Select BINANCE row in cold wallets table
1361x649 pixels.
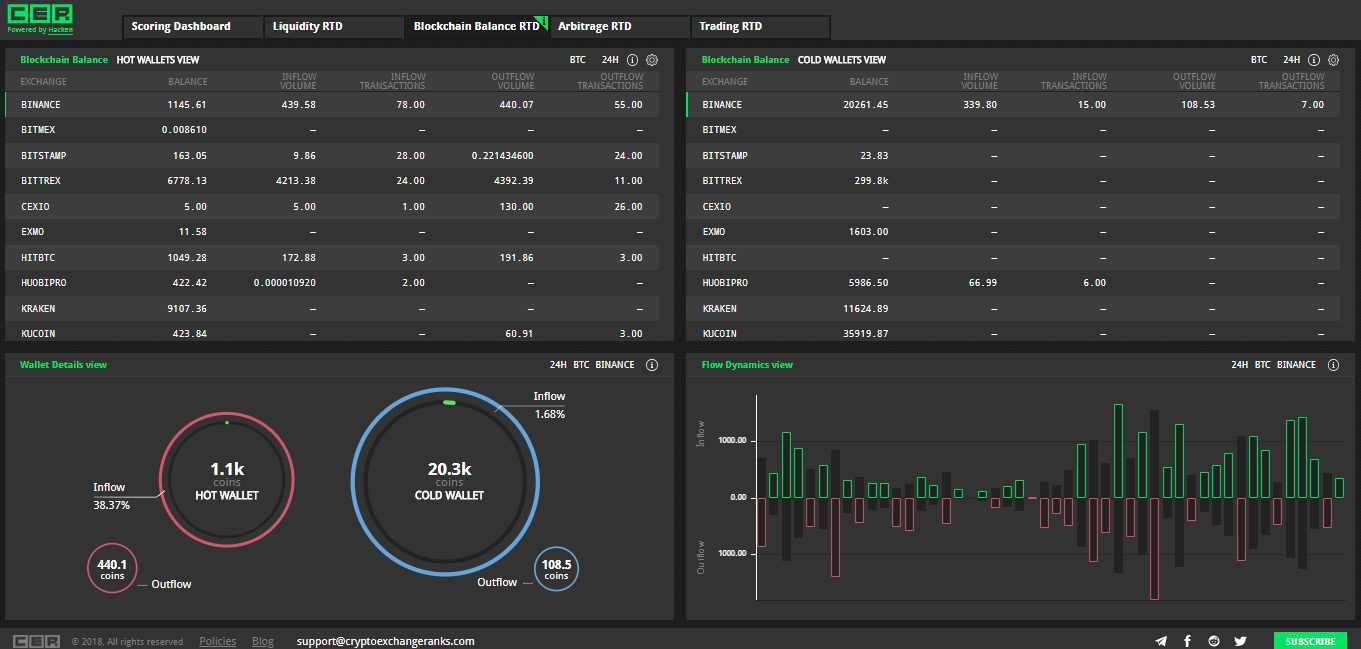(1013, 105)
